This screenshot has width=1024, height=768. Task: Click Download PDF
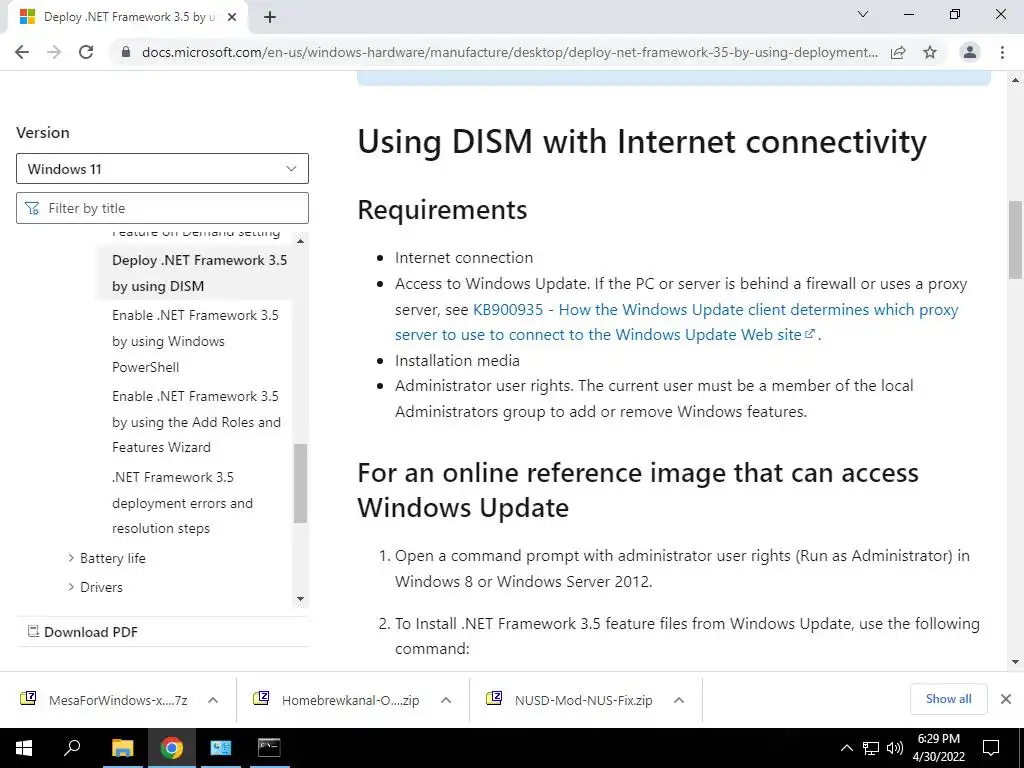click(x=83, y=632)
